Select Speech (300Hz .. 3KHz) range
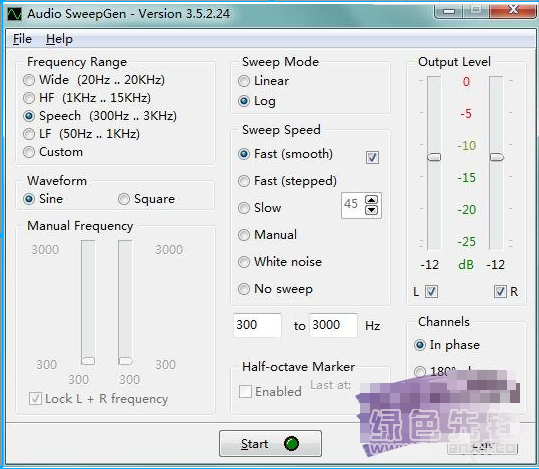Viewport: 539px width, 469px height. point(100,116)
